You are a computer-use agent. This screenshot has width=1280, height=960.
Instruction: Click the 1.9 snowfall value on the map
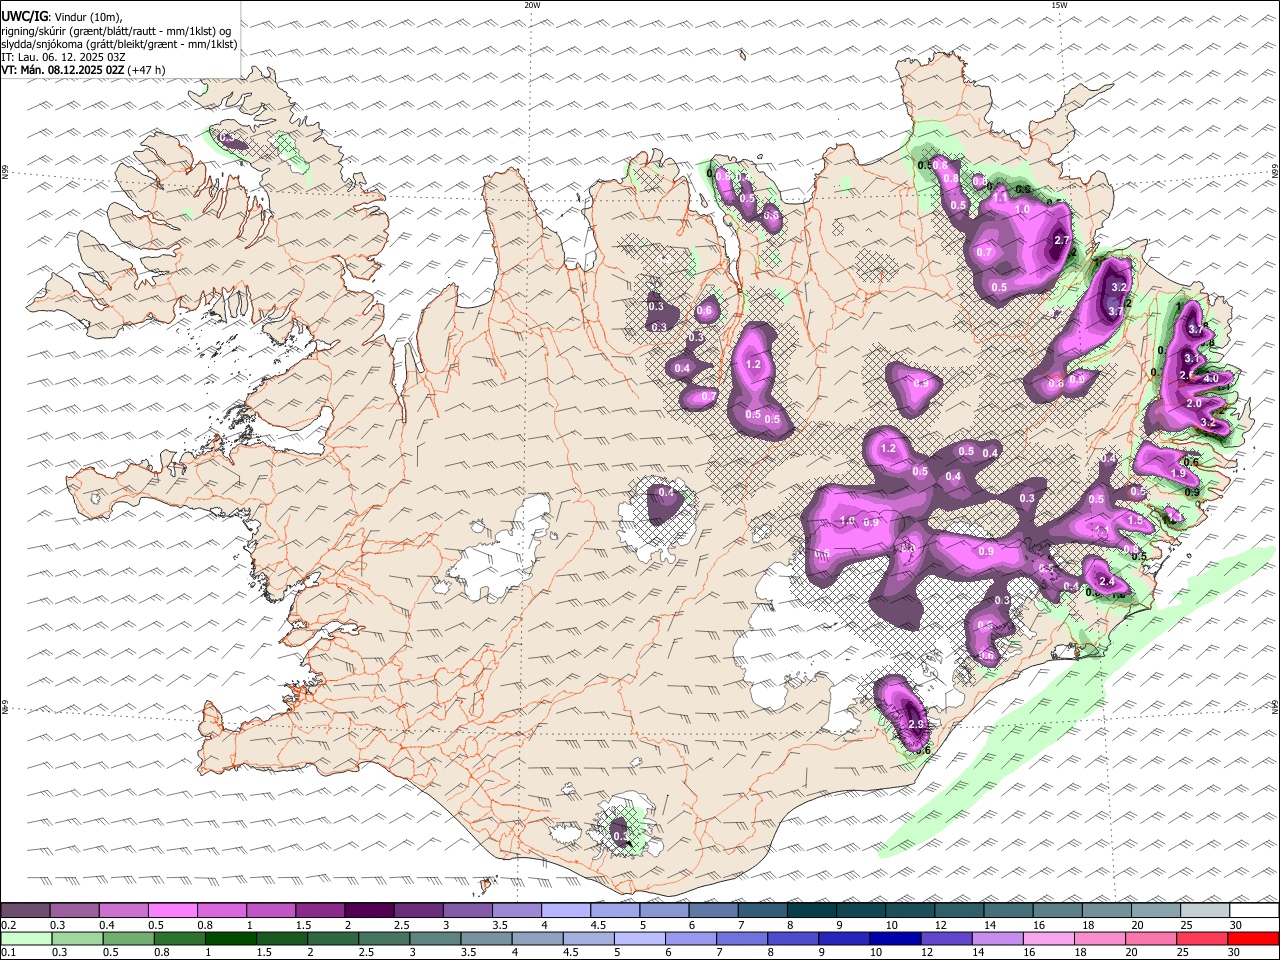point(1178,474)
